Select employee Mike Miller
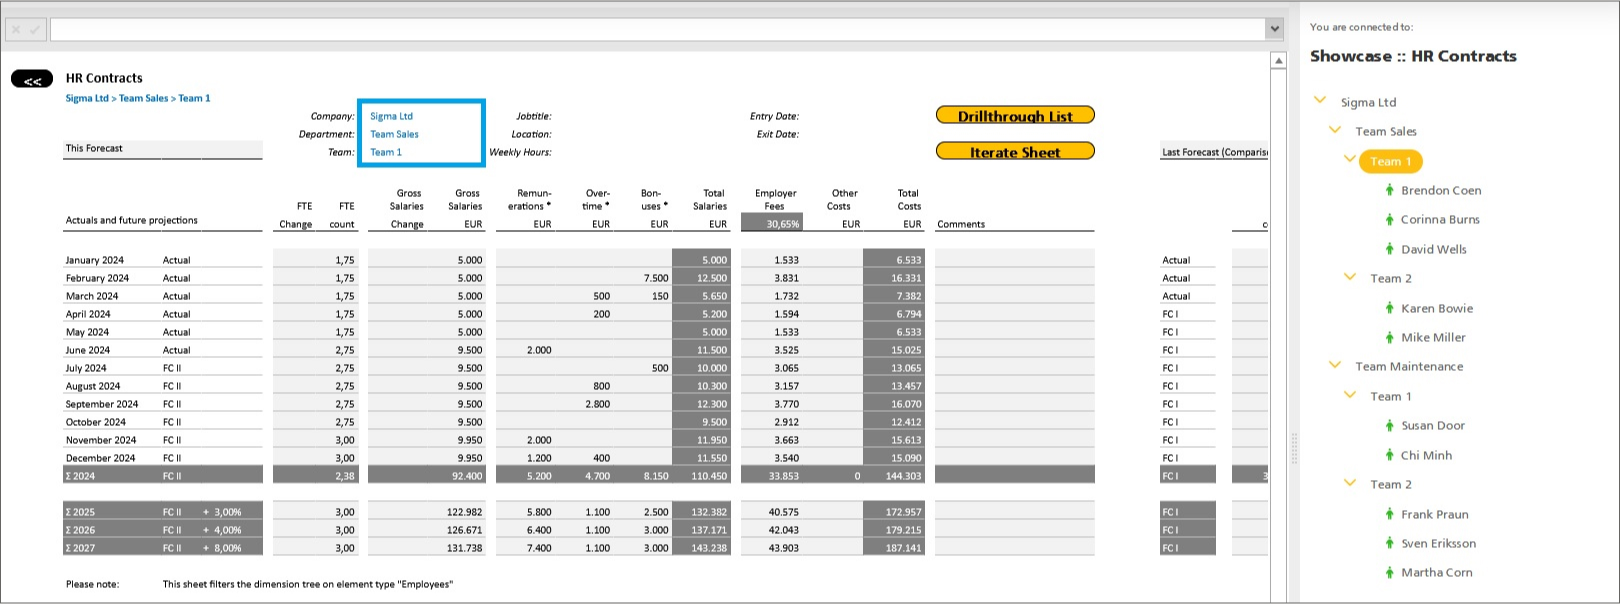Image resolution: width=1620 pixels, height=604 pixels. (x=1433, y=337)
